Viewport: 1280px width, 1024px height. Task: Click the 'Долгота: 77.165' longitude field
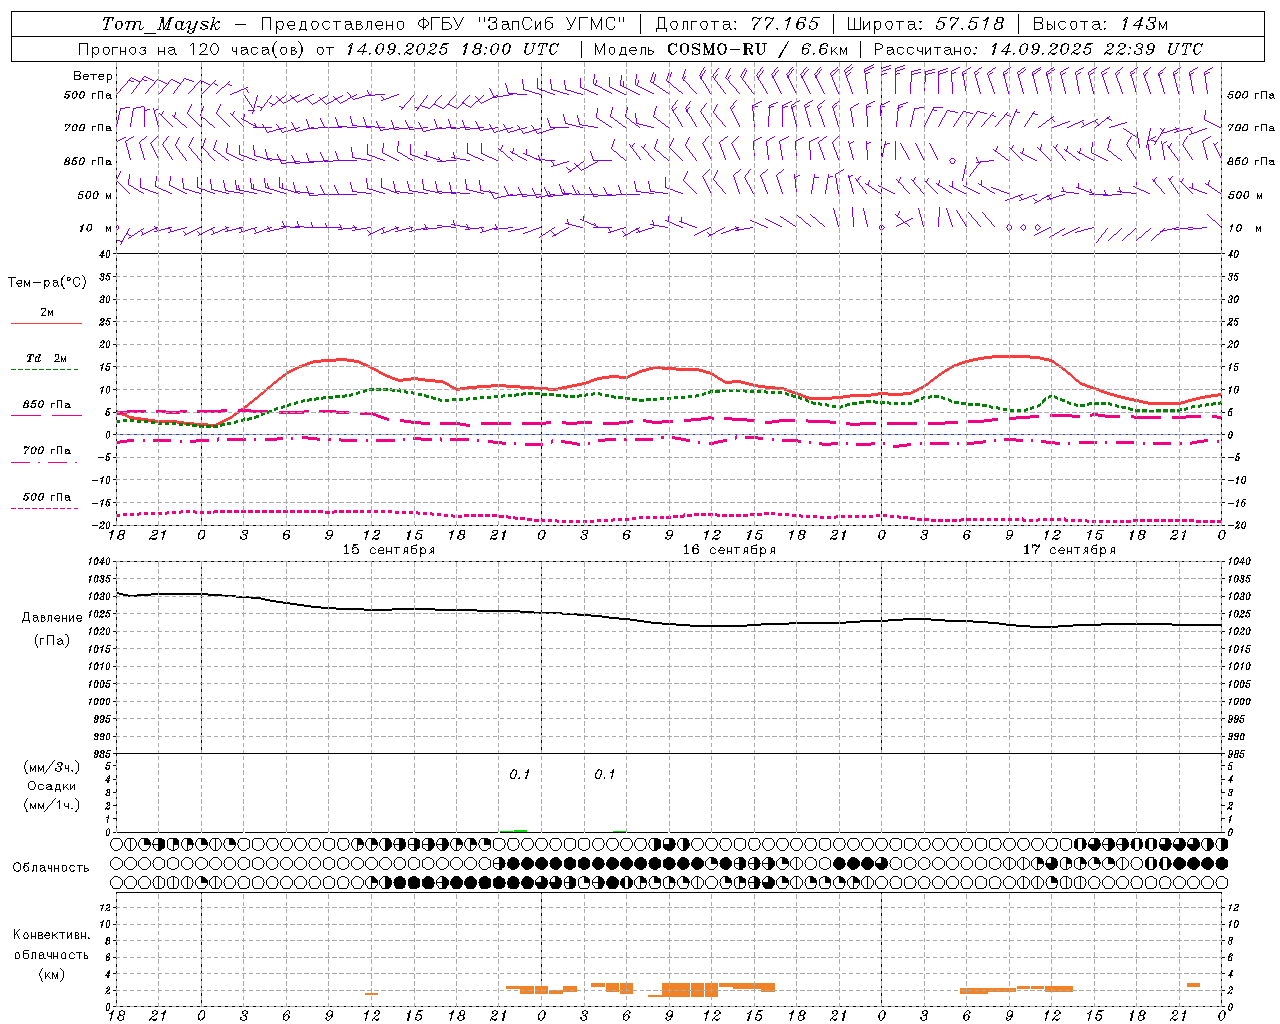click(x=737, y=24)
